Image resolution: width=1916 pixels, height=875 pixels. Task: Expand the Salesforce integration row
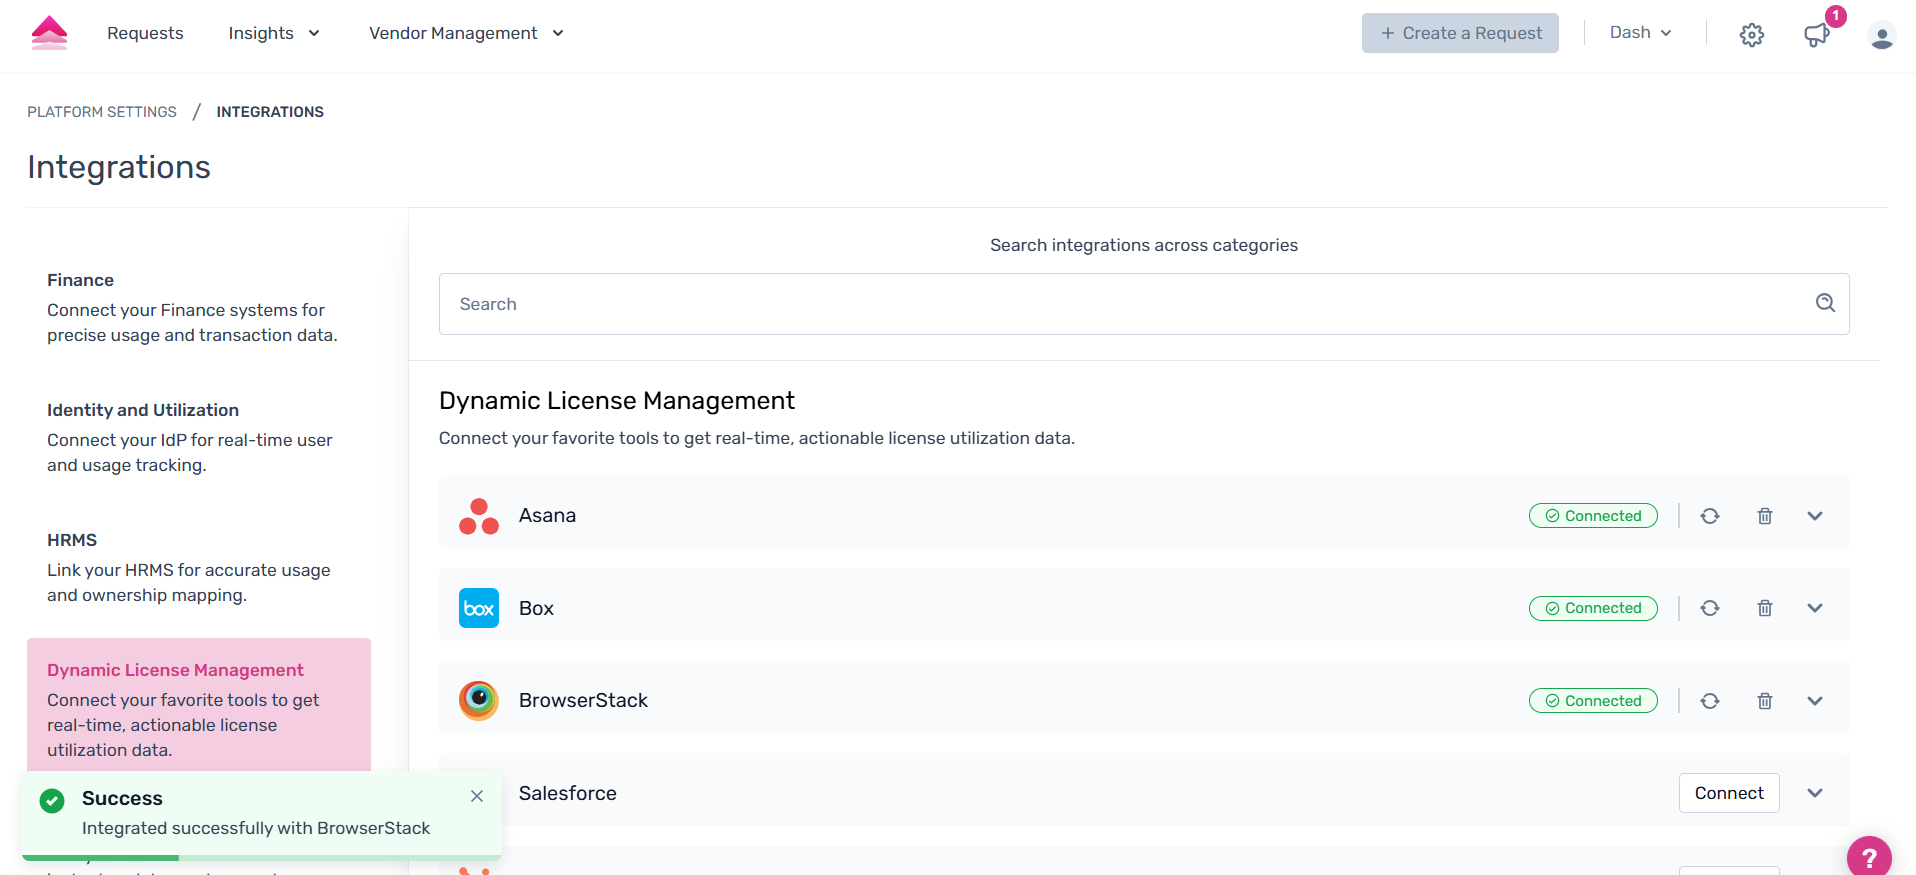point(1815,793)
